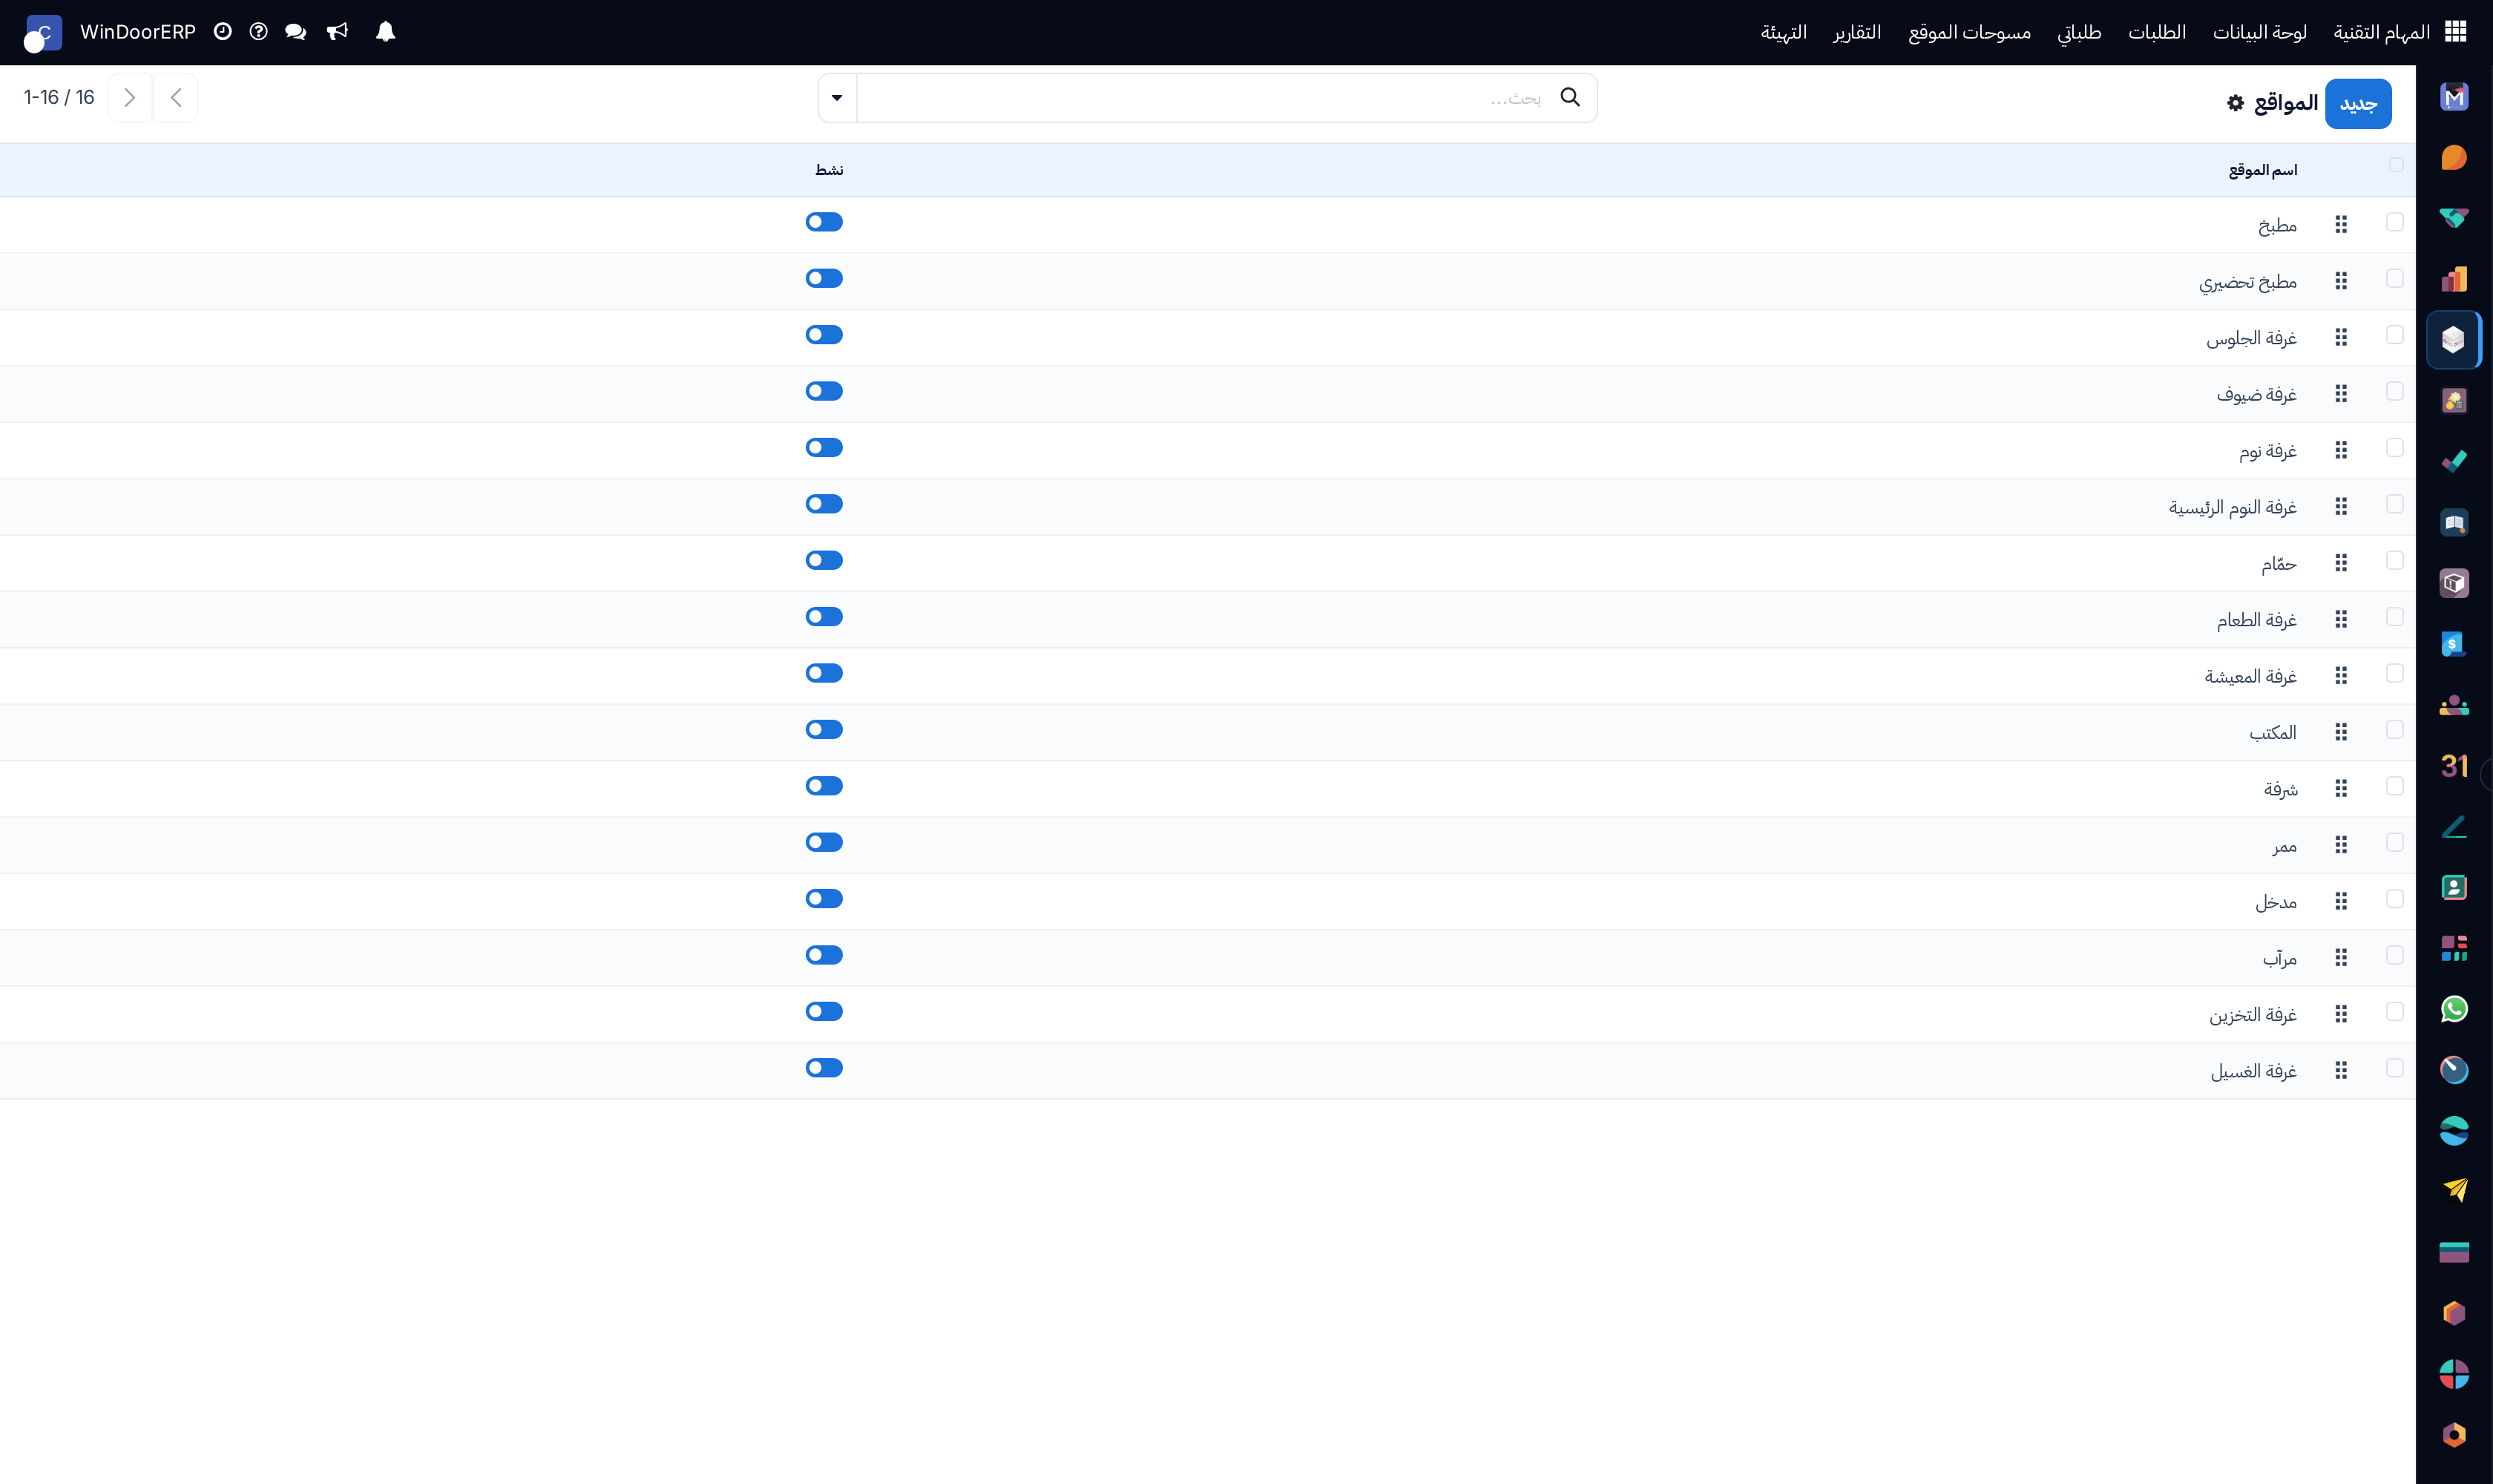This screenshot has height=1484, width=2493.
Task: Click the help question mark icon
Action: click(258, 32)
